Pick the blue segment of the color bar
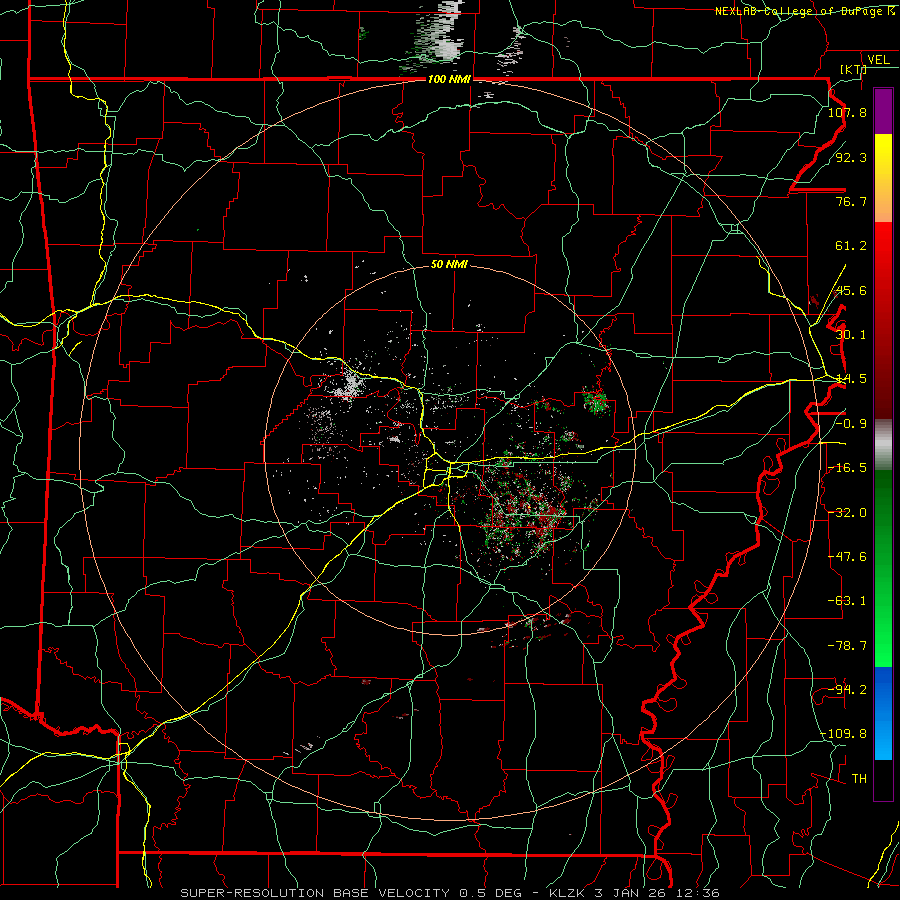Screen dimensions: 900x900 point(883,712)
